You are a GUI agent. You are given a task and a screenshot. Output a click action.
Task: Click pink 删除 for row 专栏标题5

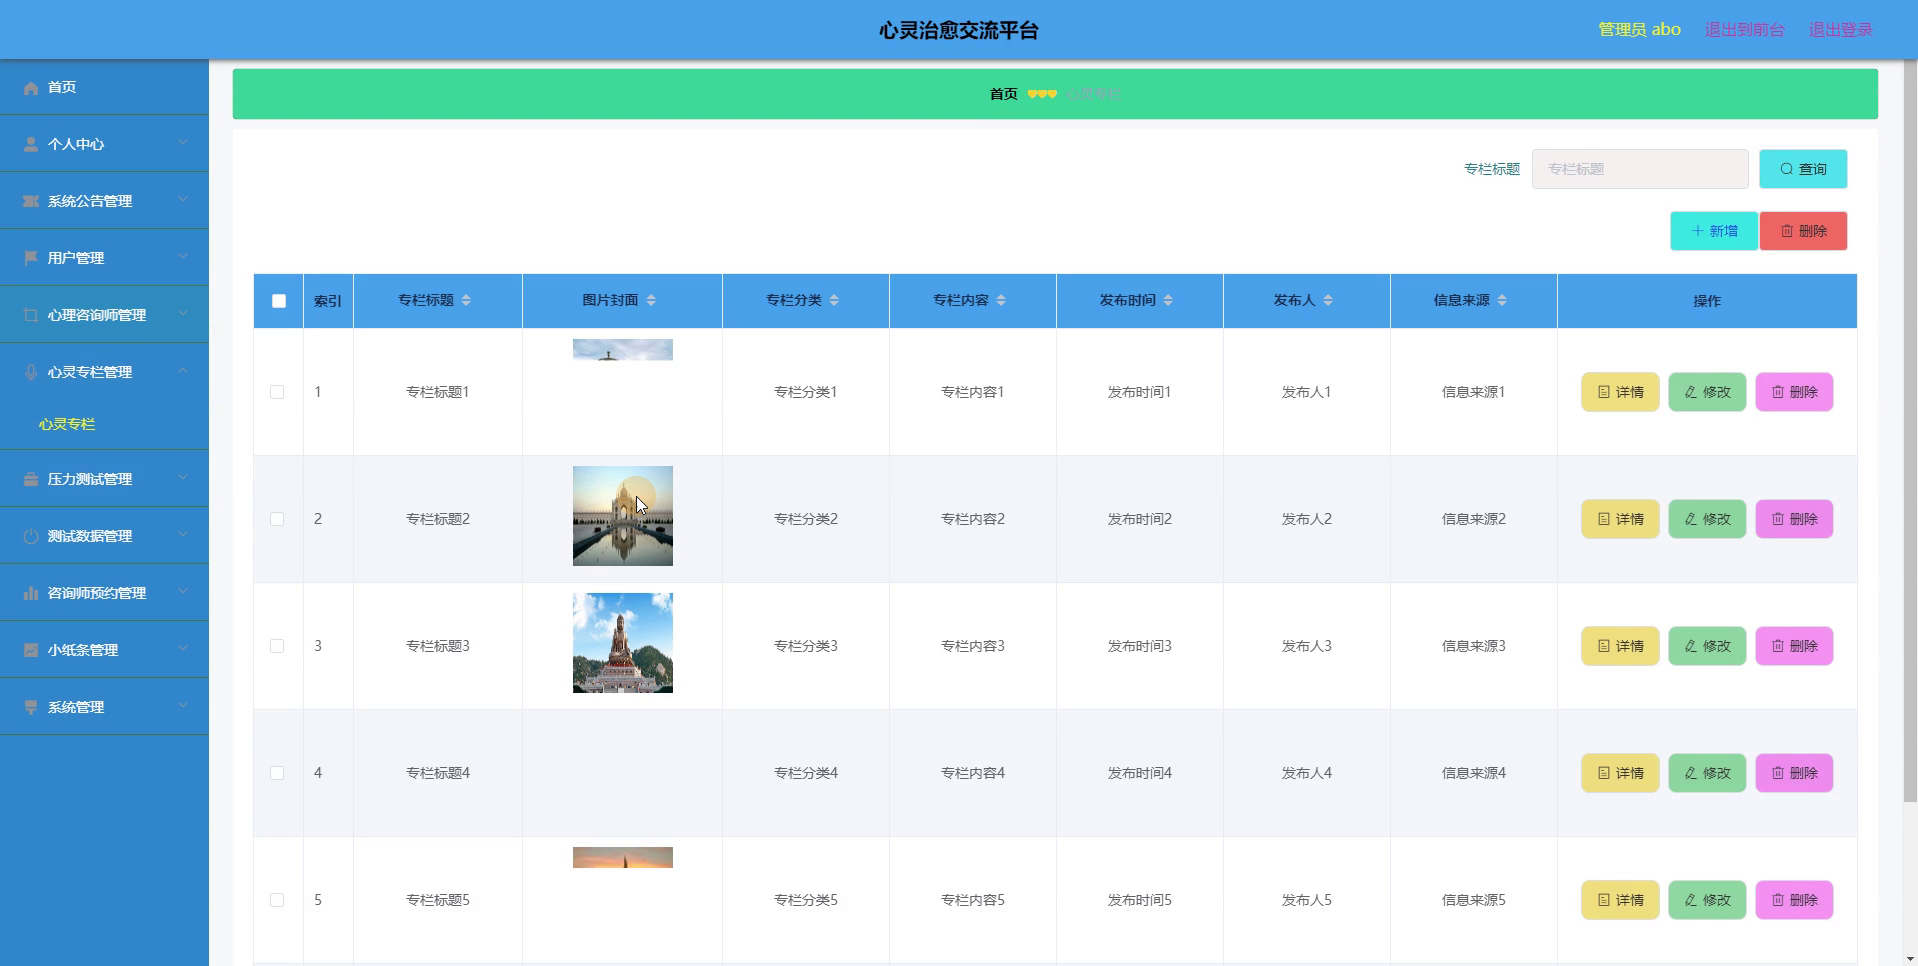tap(1794, 900)
